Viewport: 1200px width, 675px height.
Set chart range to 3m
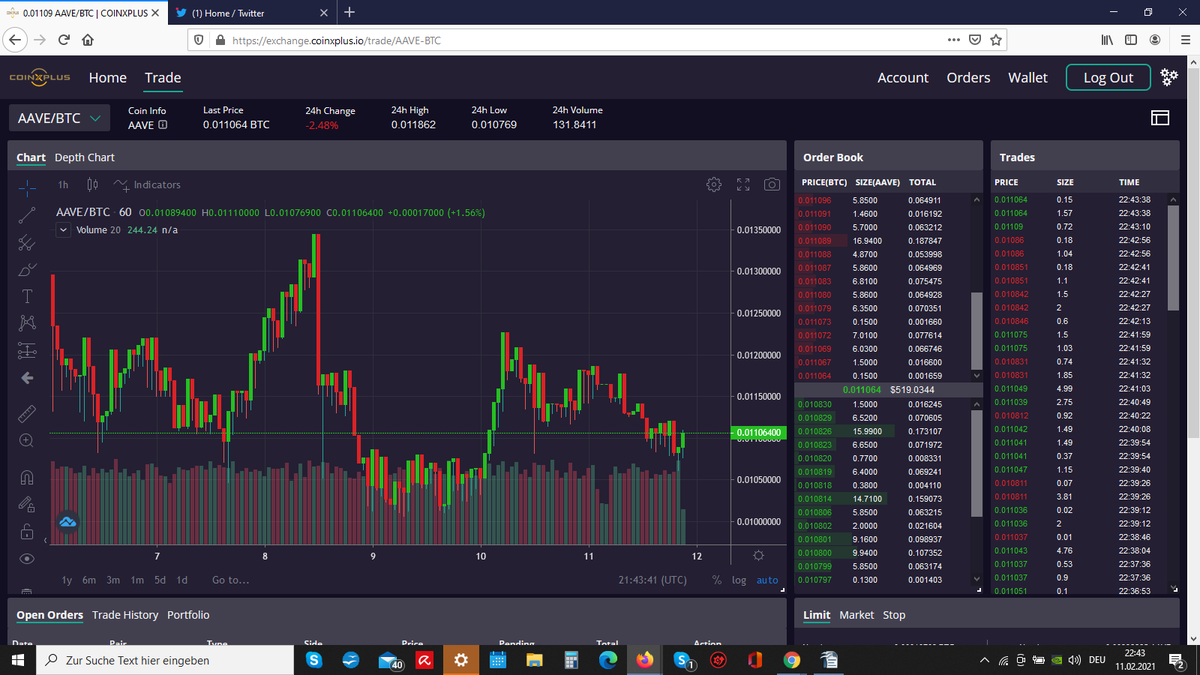[114, 580]
